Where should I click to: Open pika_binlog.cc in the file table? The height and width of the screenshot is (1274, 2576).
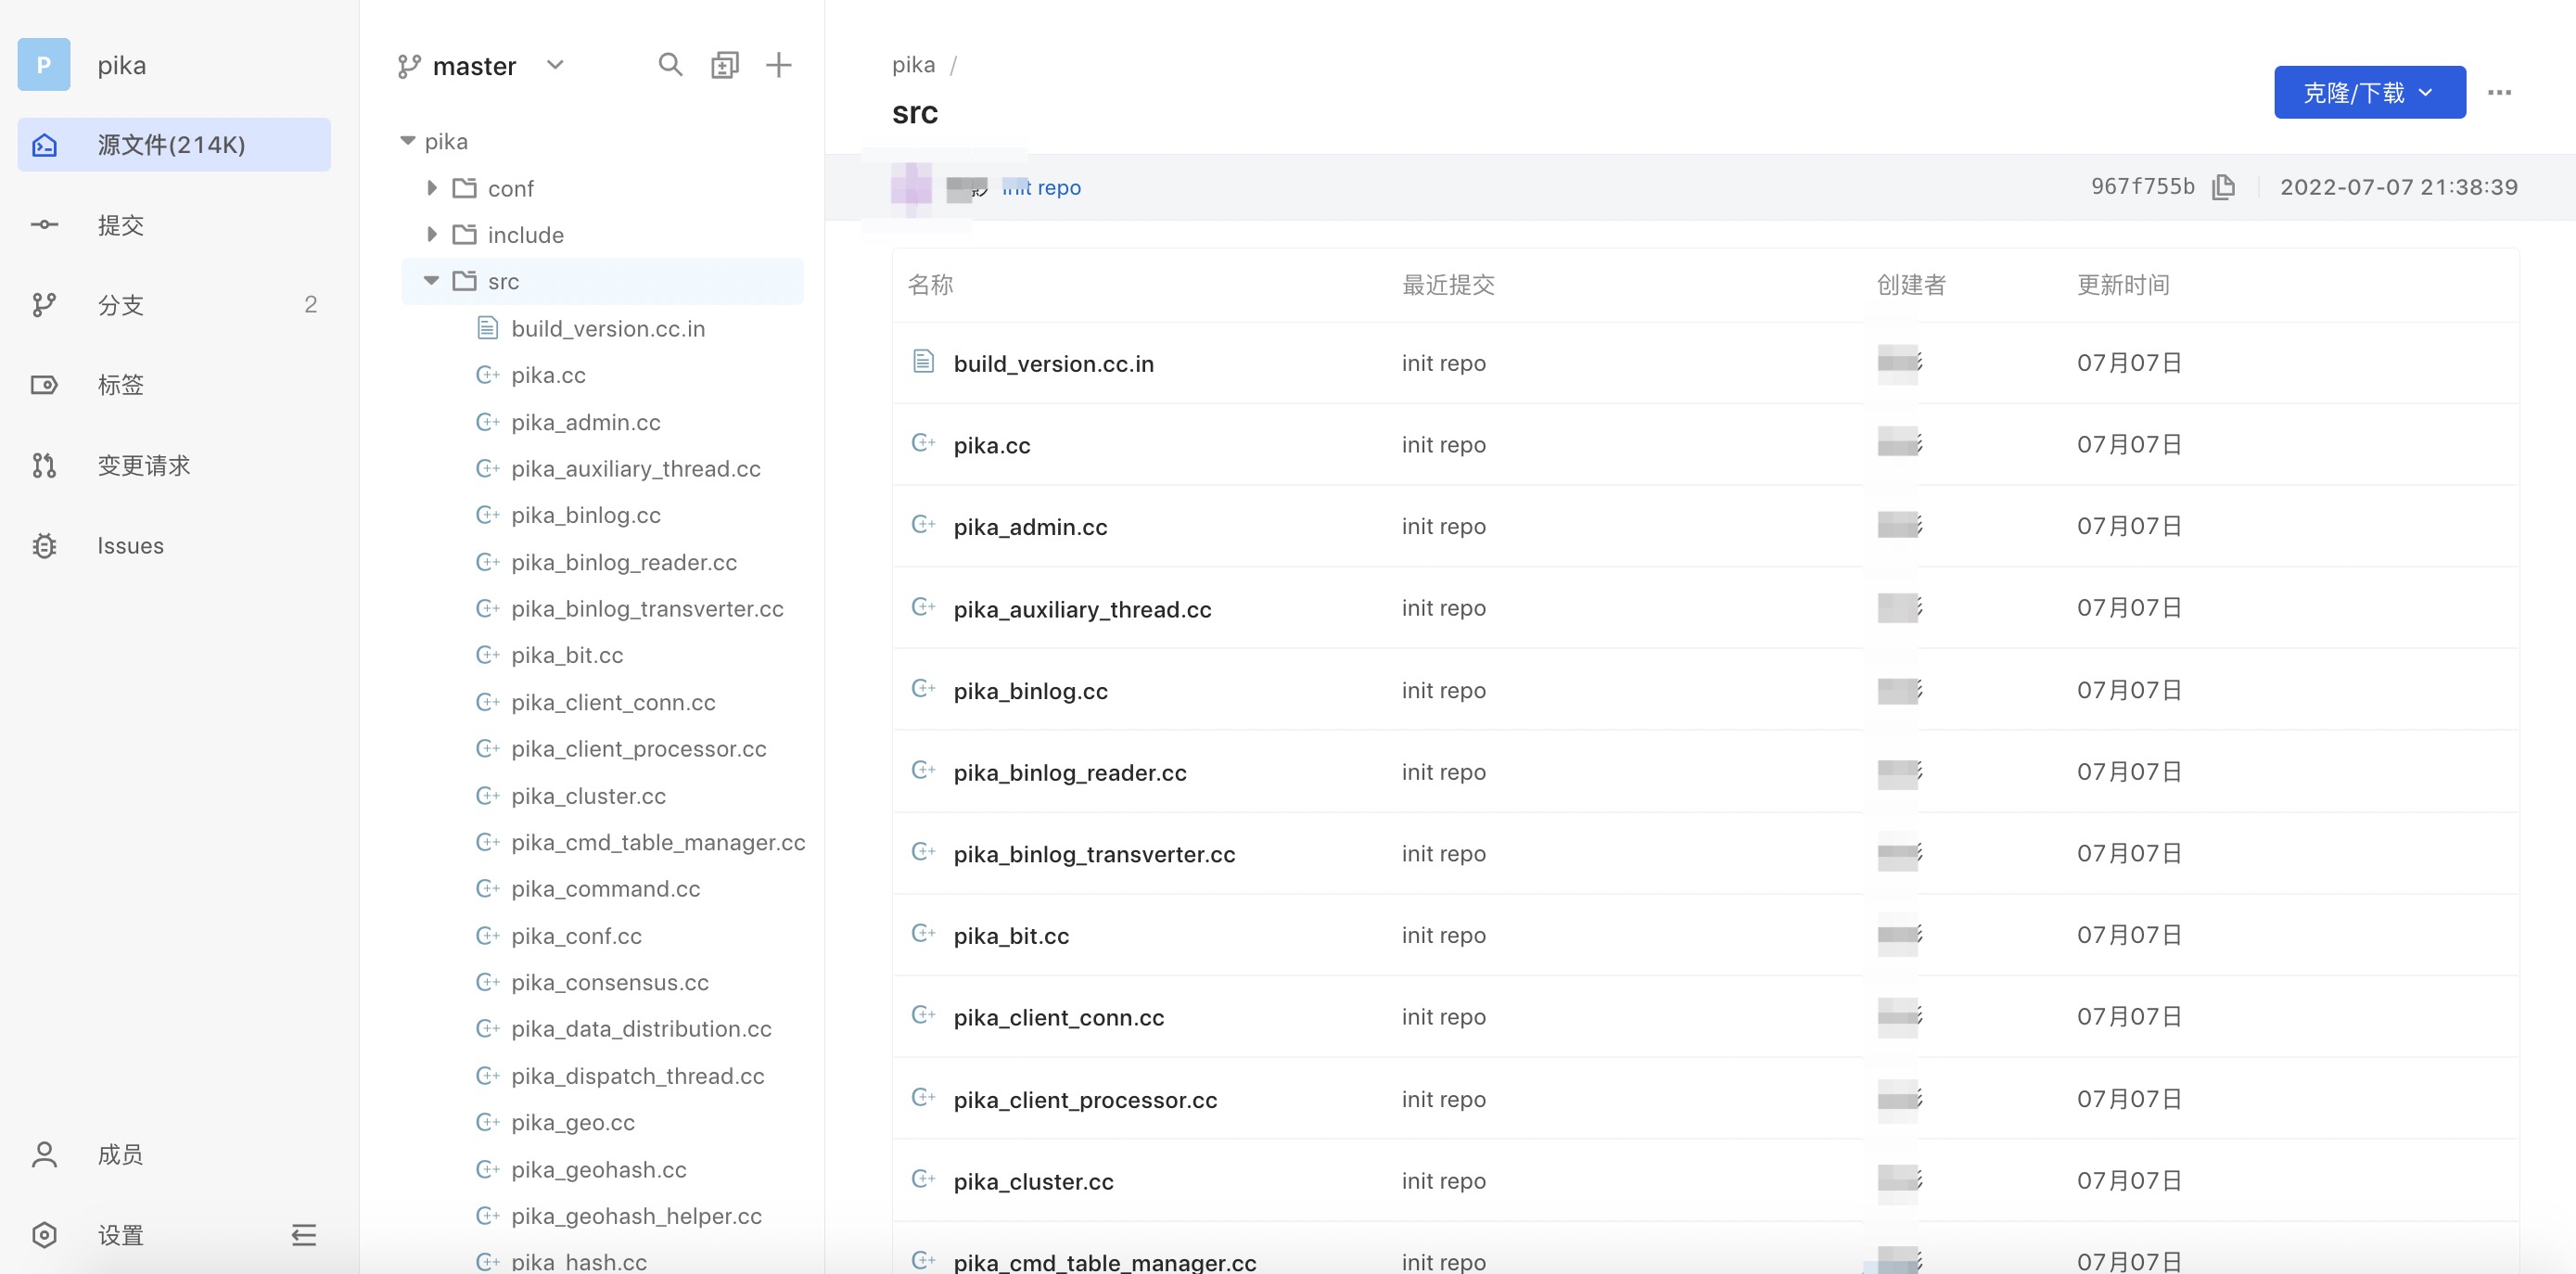1030,691
